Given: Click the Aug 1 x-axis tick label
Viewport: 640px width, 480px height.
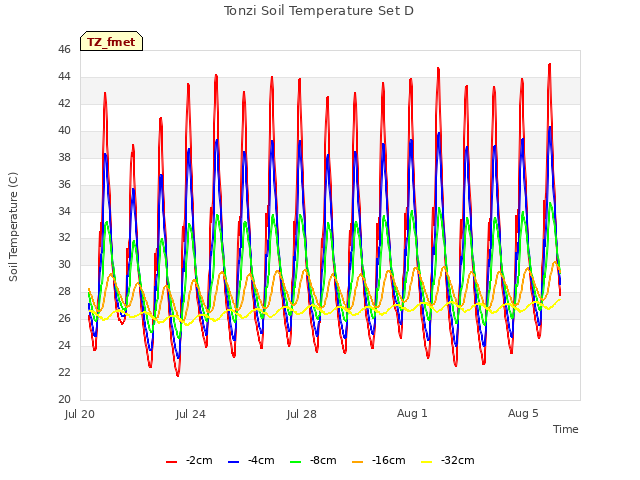Looking at the screenshot, I should tap(412, 413).
